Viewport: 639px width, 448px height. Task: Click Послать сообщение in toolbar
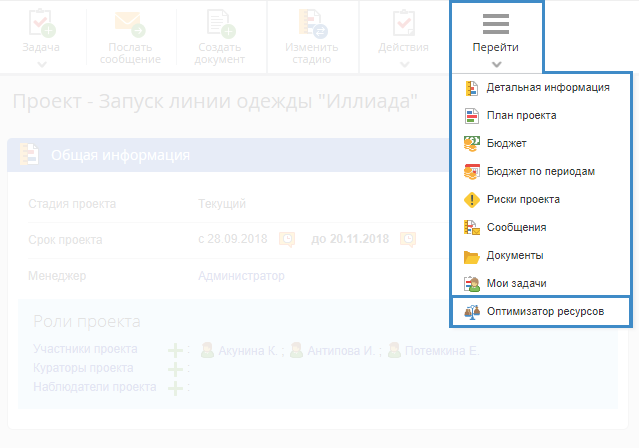click(130, 36)
